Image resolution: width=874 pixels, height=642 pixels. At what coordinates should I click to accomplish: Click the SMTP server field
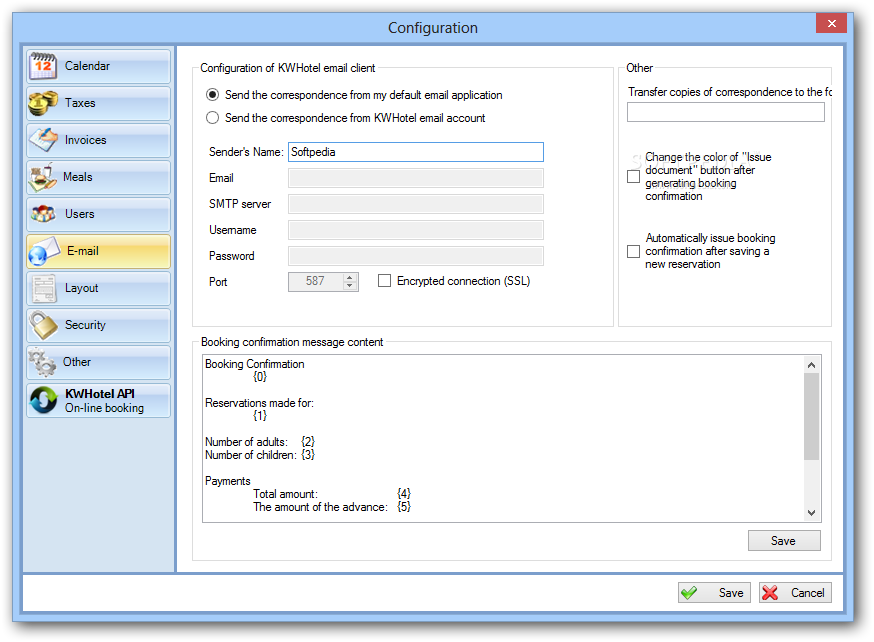coord(416,204)
